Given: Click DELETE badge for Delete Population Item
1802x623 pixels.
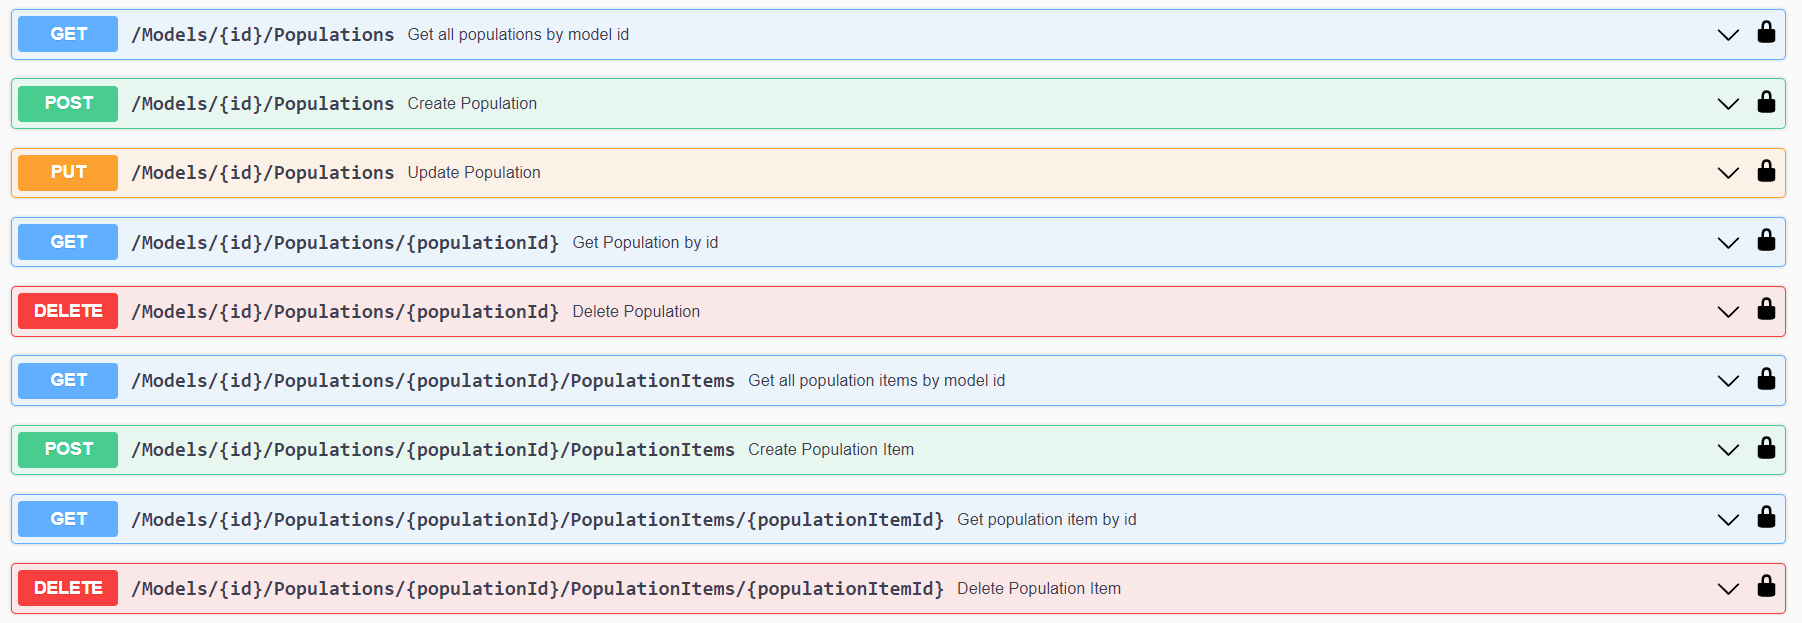Looking at the screenshot, I should [x=68, y=588].
